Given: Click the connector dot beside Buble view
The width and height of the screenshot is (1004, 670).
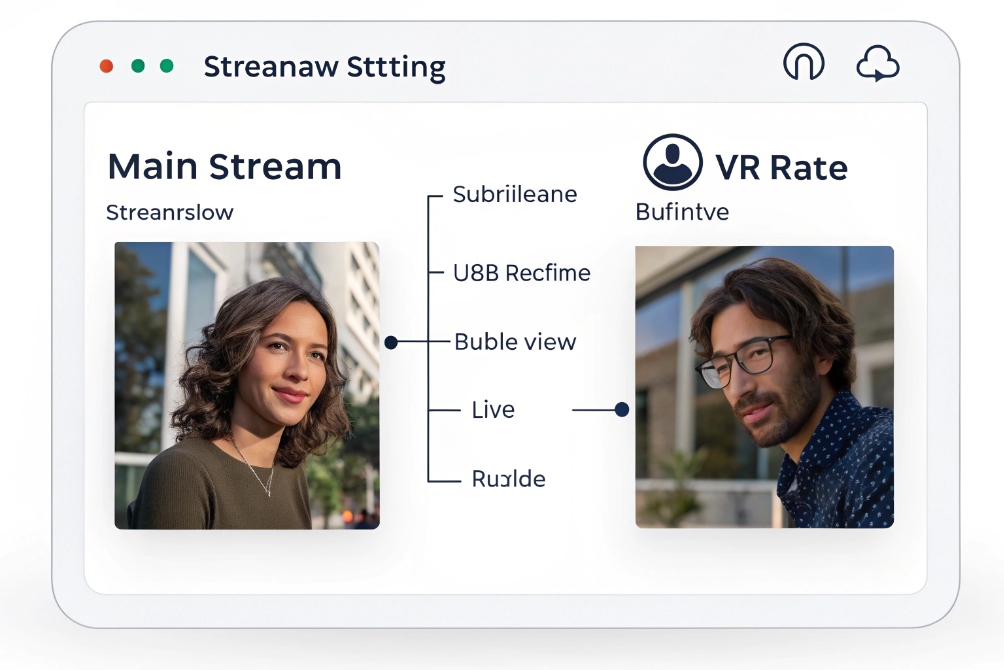Looking at the screenshot, I should (x=390, y=341).
